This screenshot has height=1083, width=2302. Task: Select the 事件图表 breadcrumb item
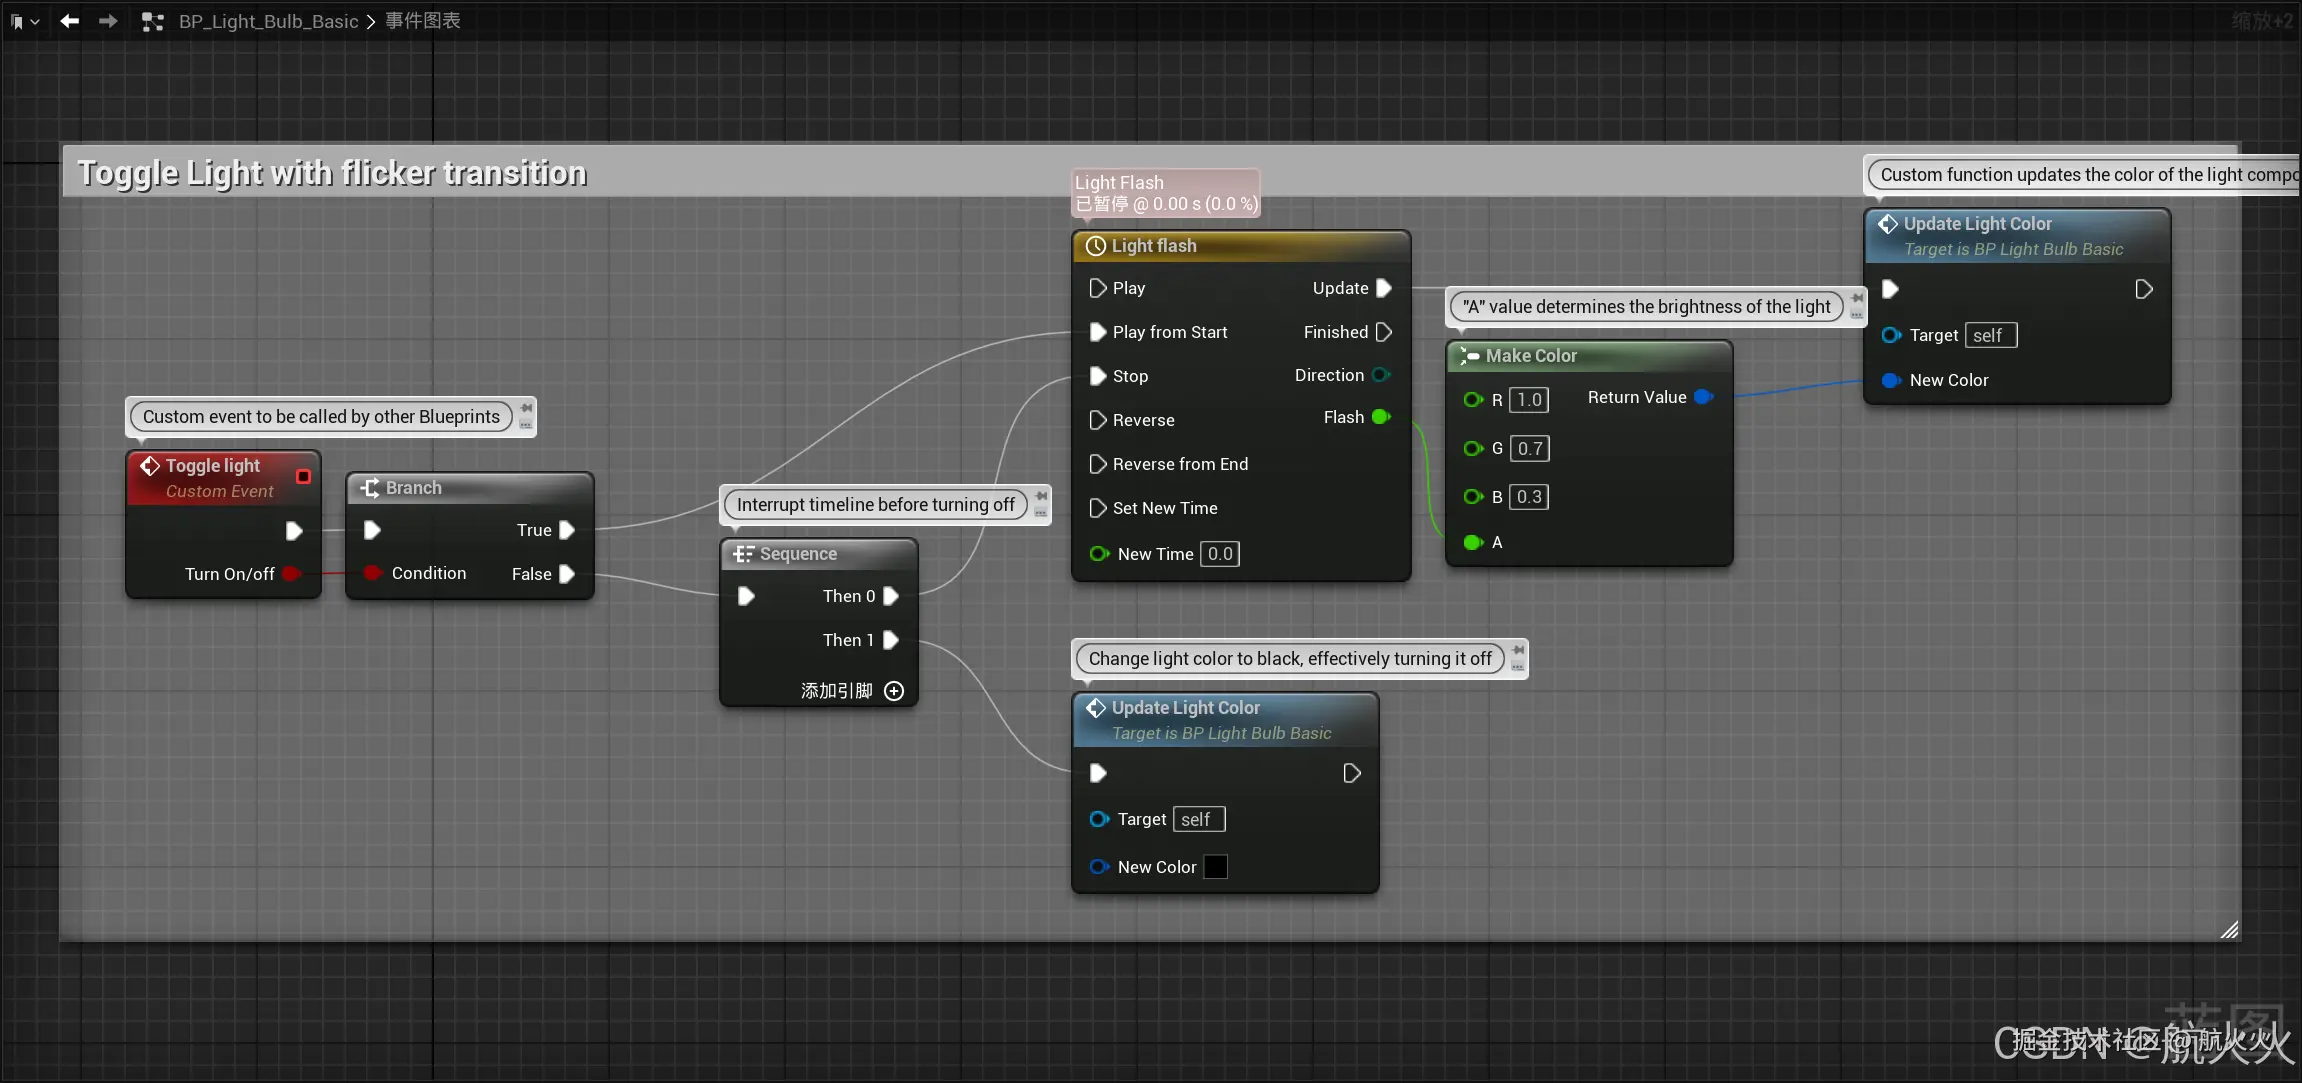(423, 21)
